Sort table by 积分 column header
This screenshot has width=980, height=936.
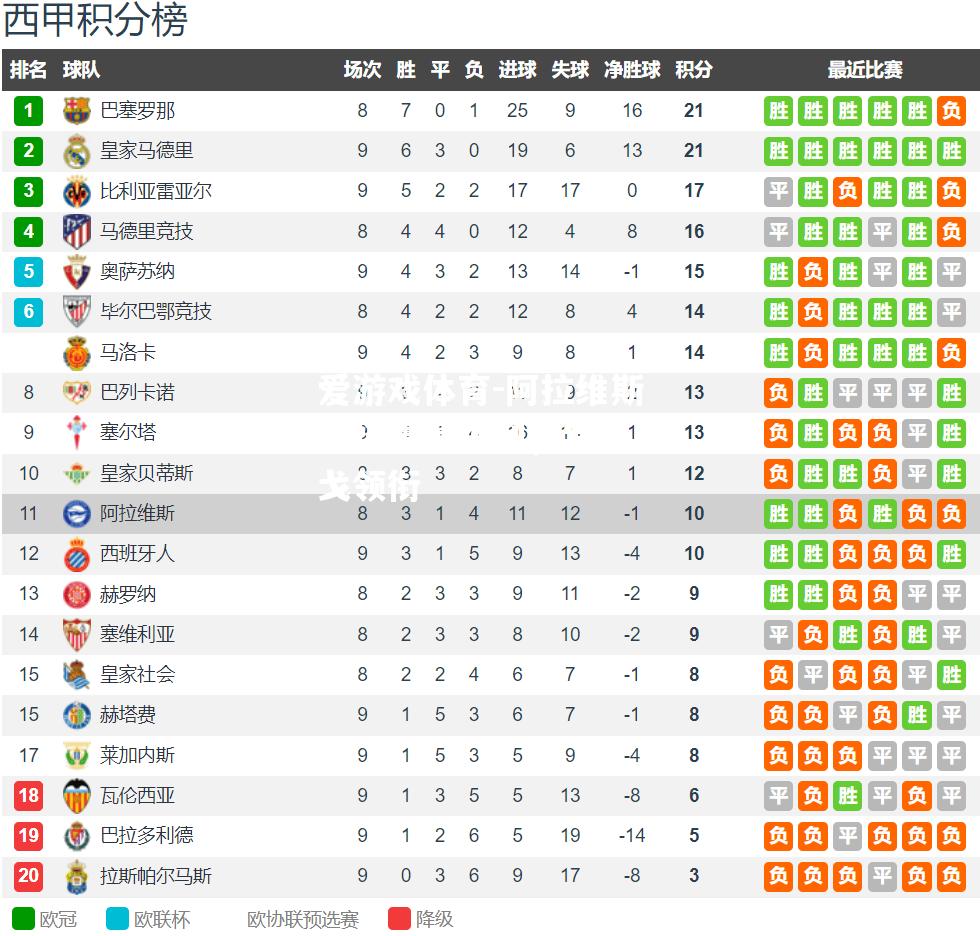point(694,69)
